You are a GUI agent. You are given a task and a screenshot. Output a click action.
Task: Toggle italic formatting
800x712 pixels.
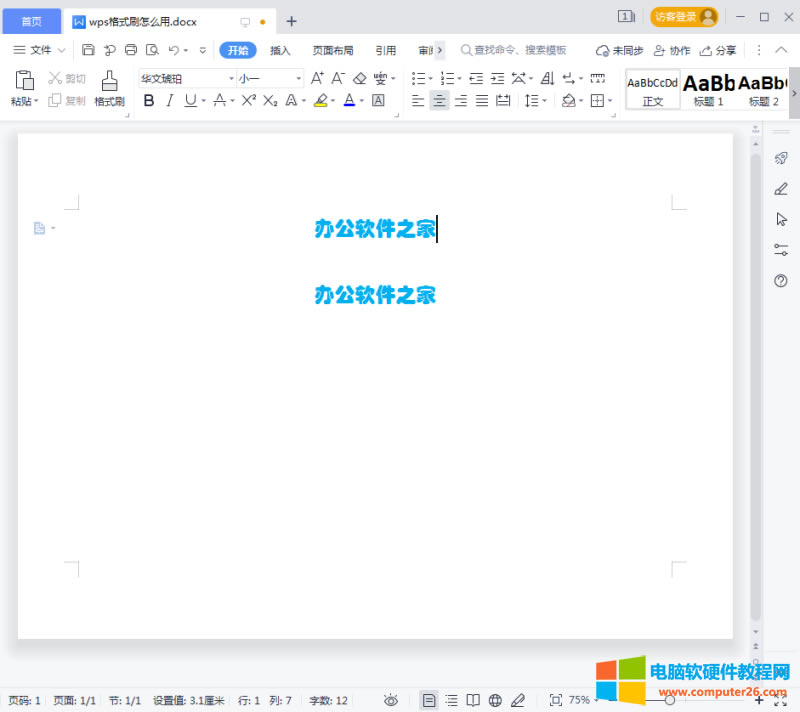[170, 100]
